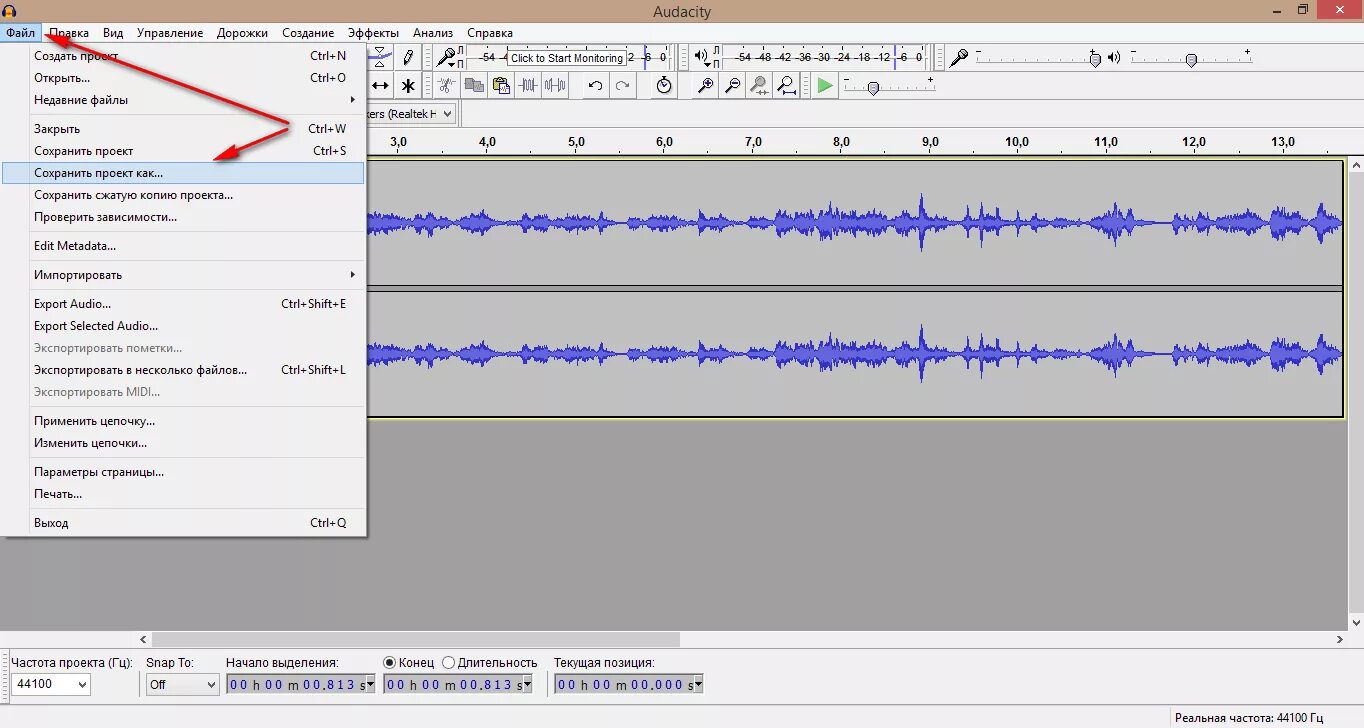Choose Выход menu entry
Viewport: 1364px width, 728px height.
click(x=197, y=523)
